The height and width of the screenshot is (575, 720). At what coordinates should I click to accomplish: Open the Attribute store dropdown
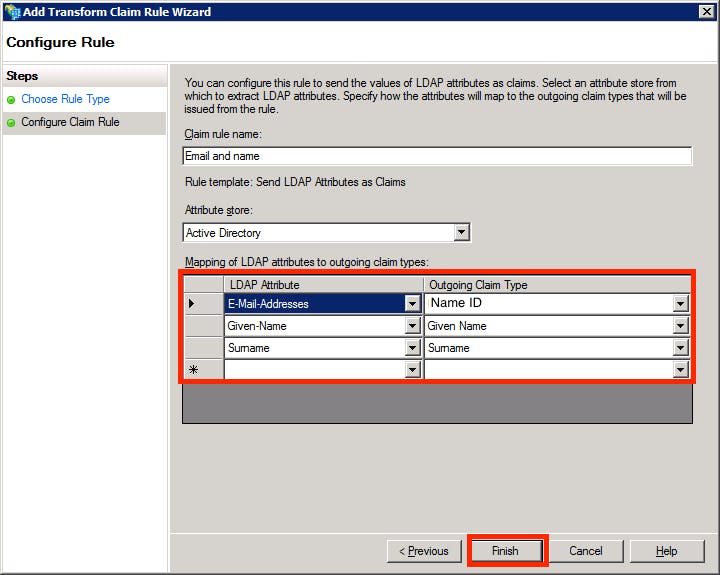[461, 232]
